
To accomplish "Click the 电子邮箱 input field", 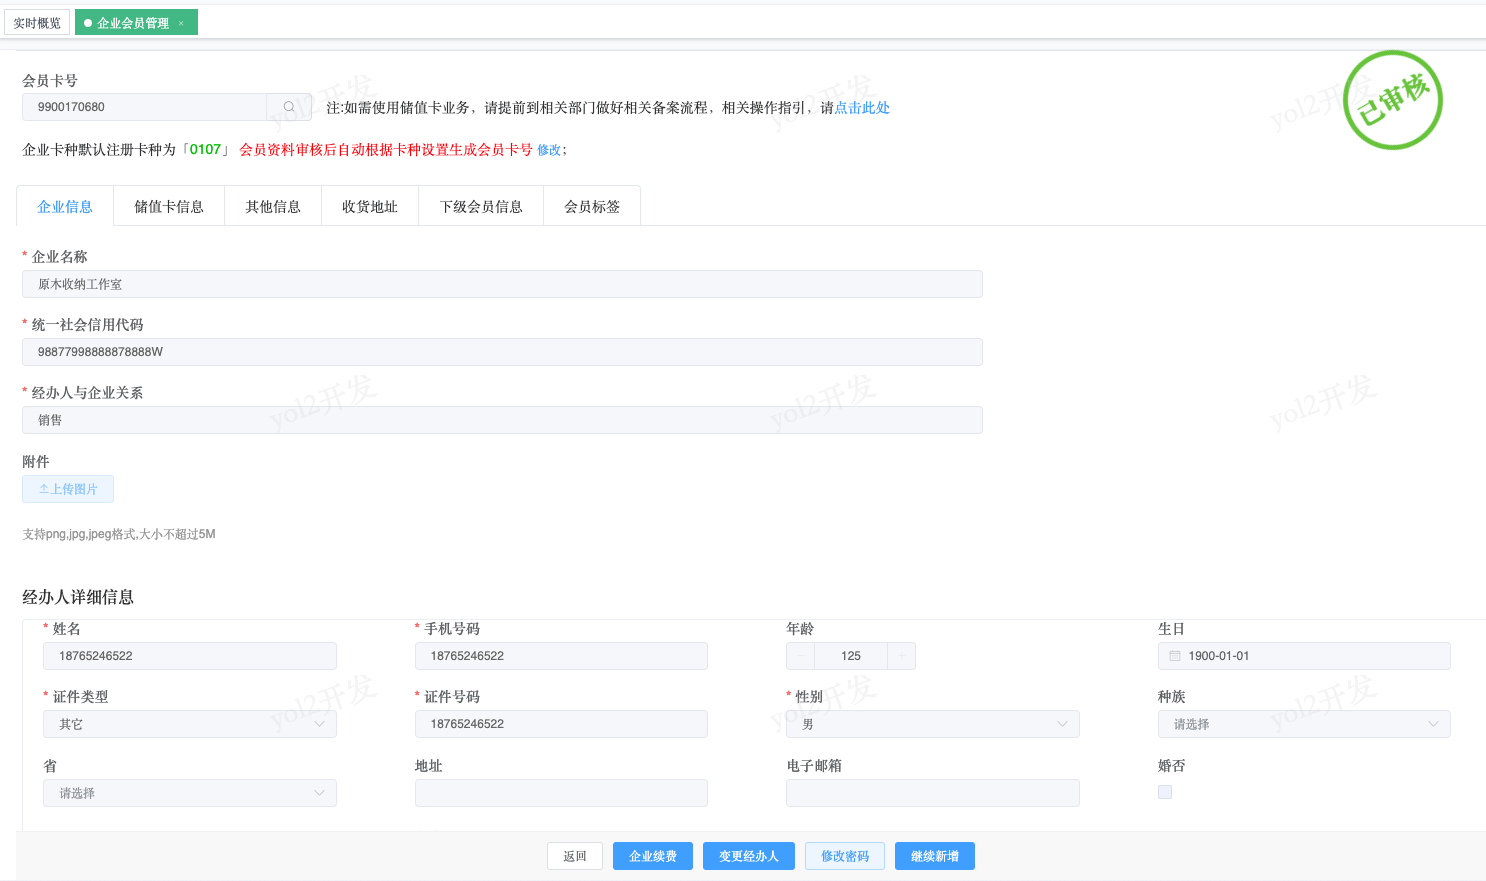I will pos(933,793).
